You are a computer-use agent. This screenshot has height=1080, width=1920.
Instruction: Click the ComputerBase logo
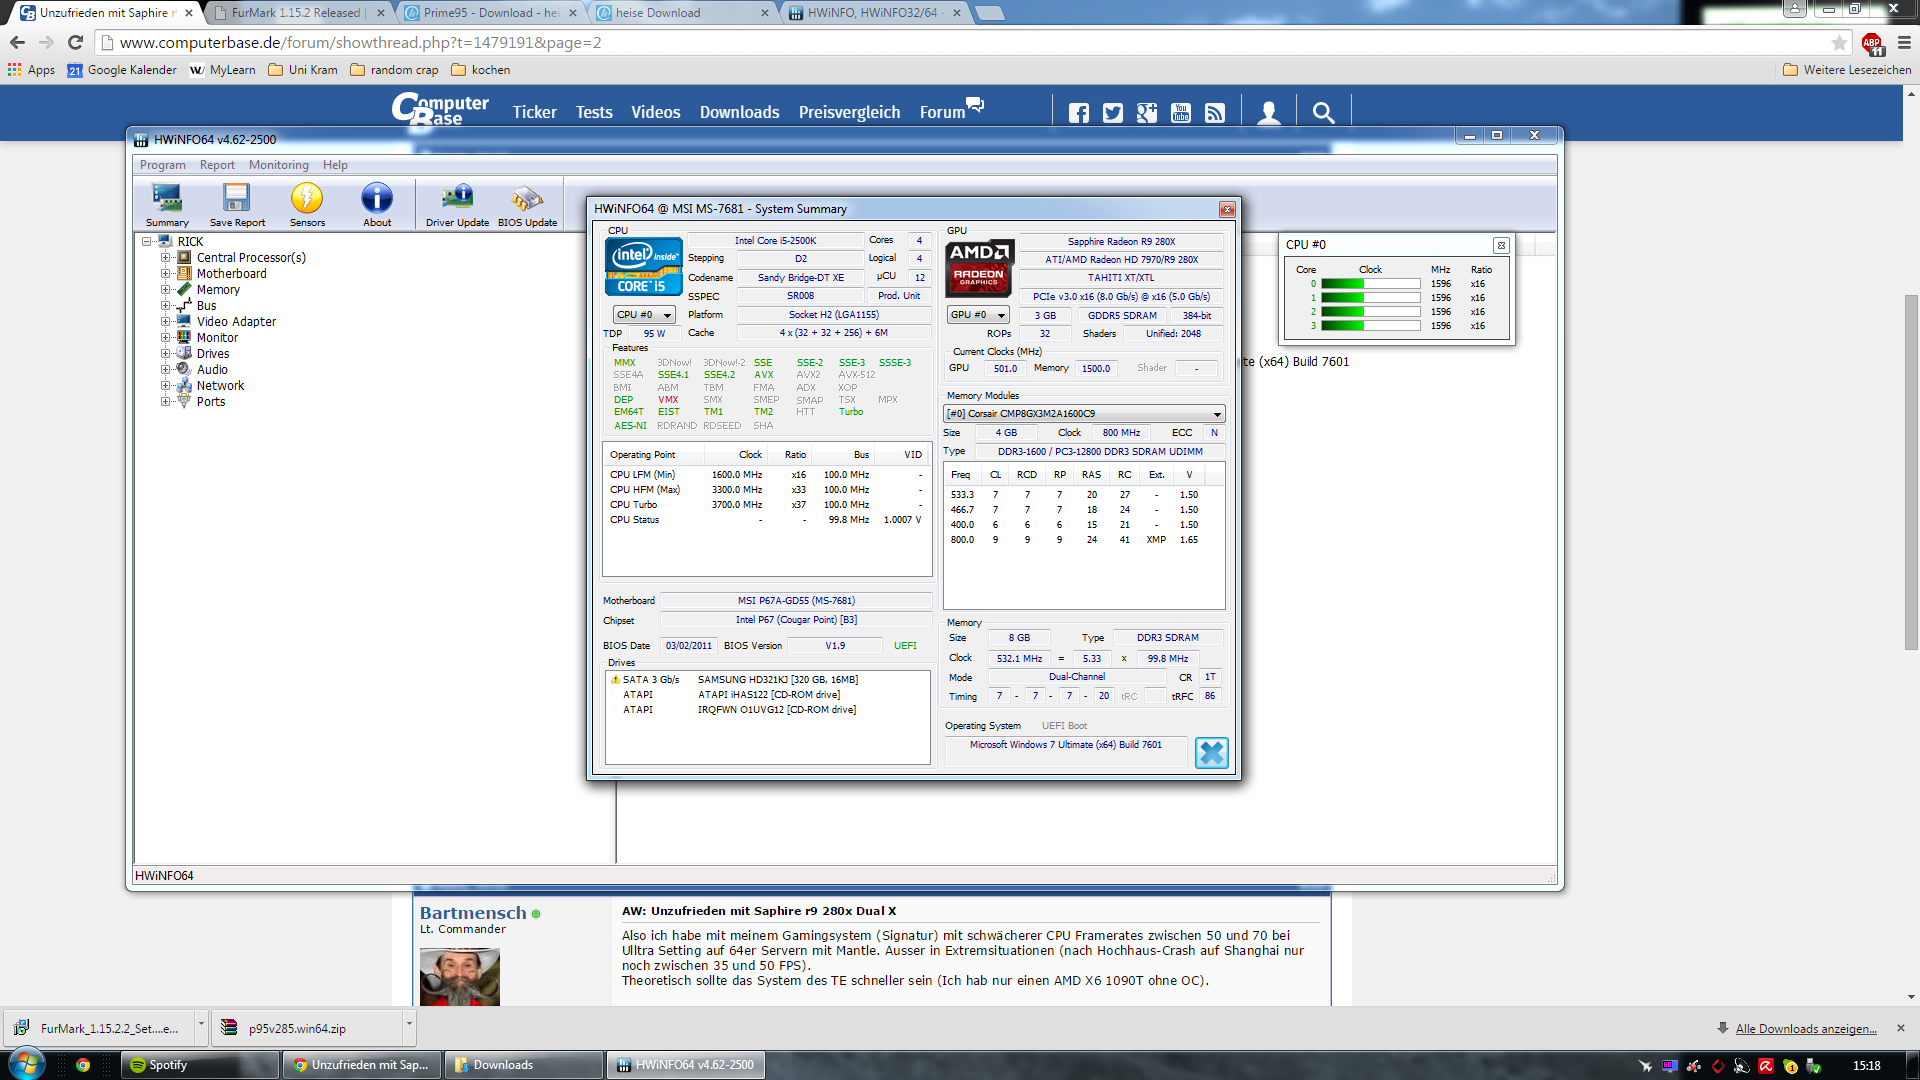click(440, 109)
